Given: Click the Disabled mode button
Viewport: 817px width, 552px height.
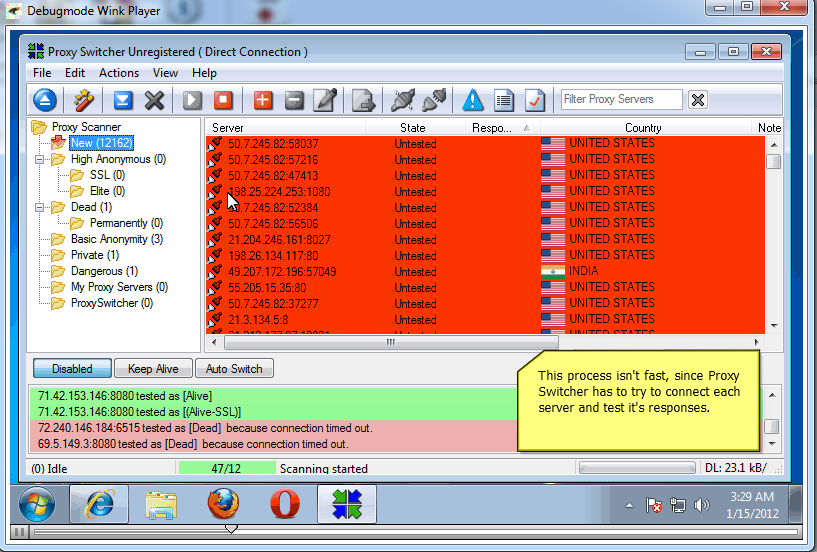Looking at the screenshot, I should (x=72, y=369).
